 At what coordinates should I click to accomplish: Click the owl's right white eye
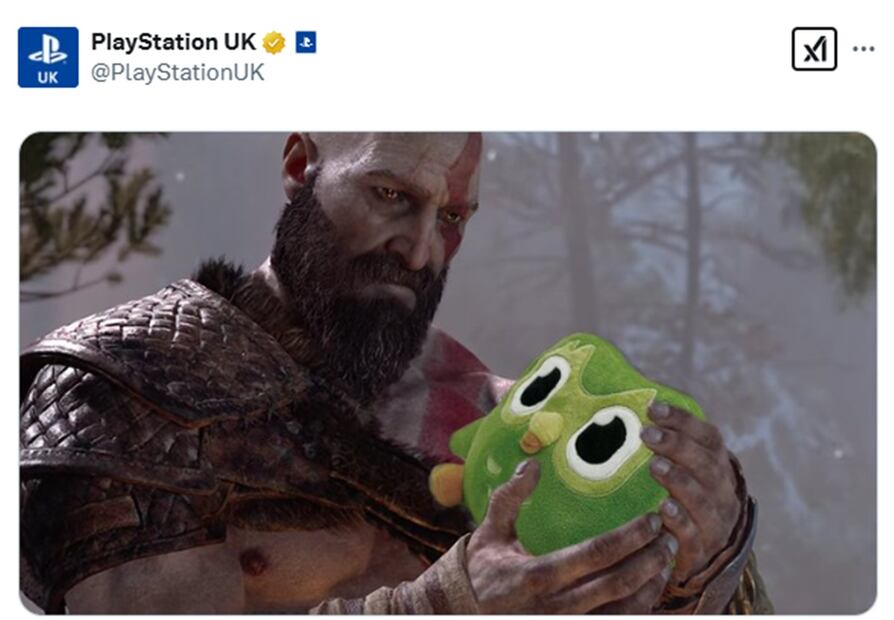(604, 441)
